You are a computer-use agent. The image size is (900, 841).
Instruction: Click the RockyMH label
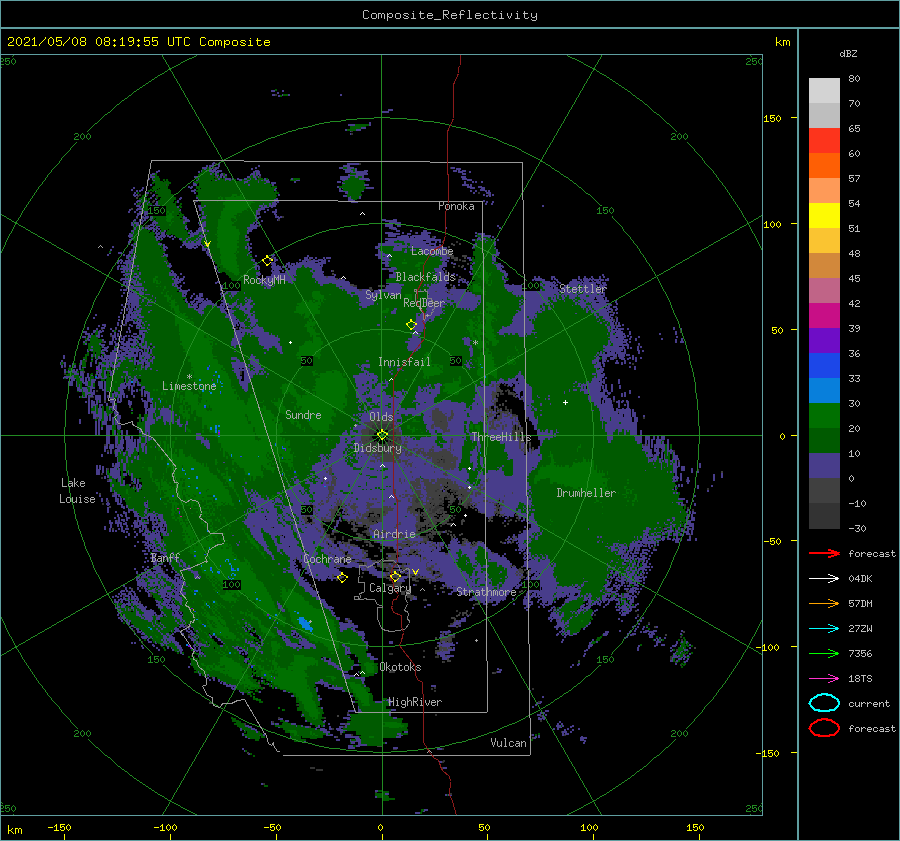(x=264, y=280)
